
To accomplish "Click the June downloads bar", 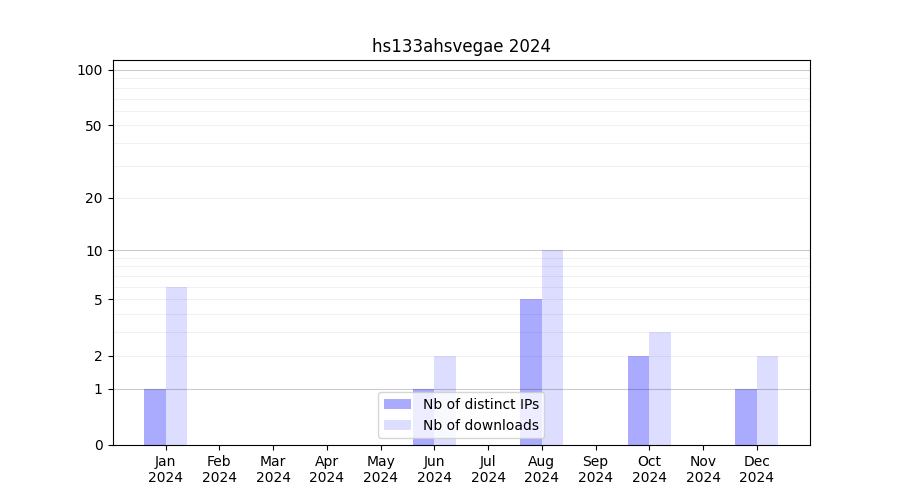I will (x=445, y=374).
